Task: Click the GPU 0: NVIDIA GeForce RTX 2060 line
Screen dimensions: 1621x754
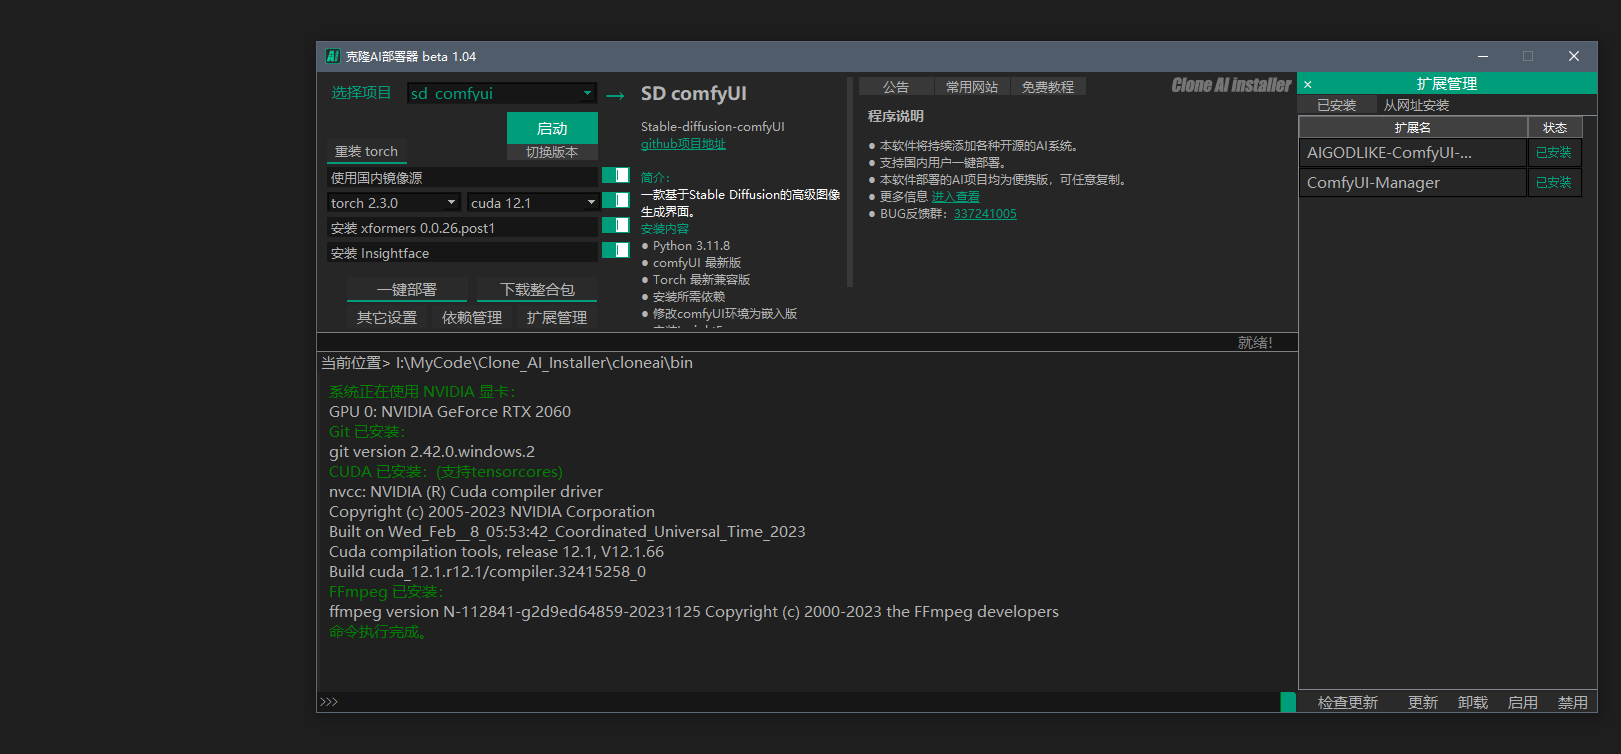Action: tap(450, 412)
